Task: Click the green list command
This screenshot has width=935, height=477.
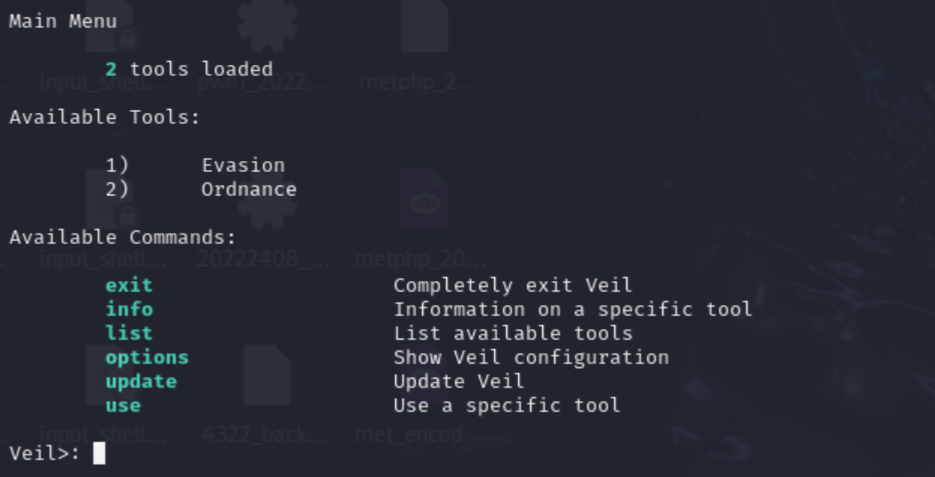Action: (129, 333)
